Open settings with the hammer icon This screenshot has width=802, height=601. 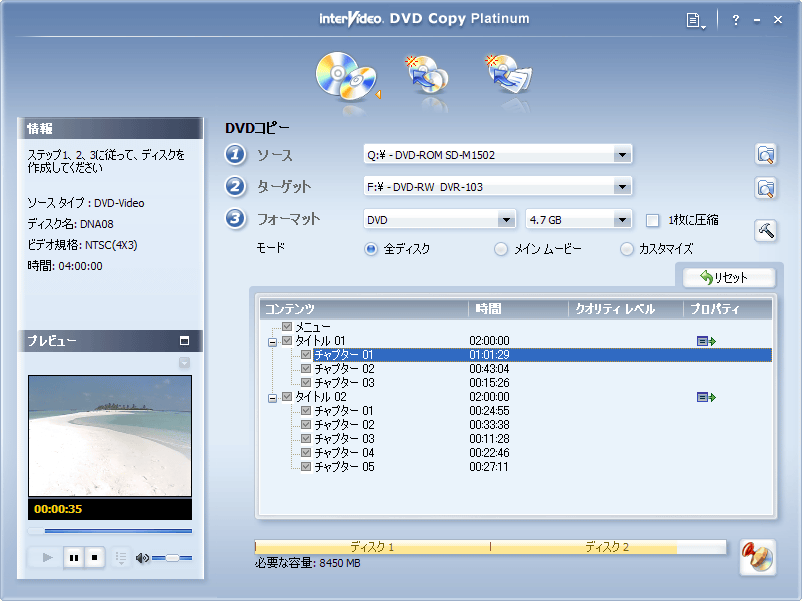click(x=765, y=230)
